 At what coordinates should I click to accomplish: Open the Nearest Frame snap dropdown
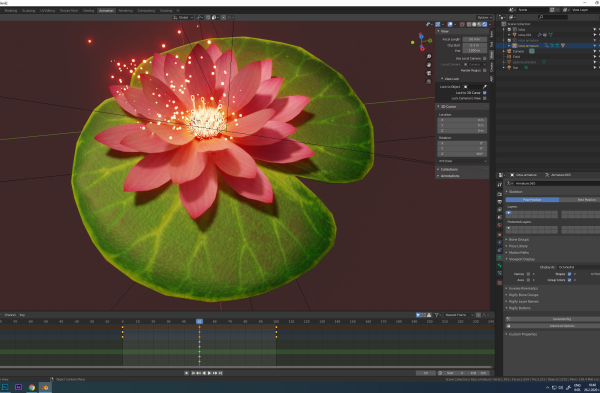(x=458, y=315)
